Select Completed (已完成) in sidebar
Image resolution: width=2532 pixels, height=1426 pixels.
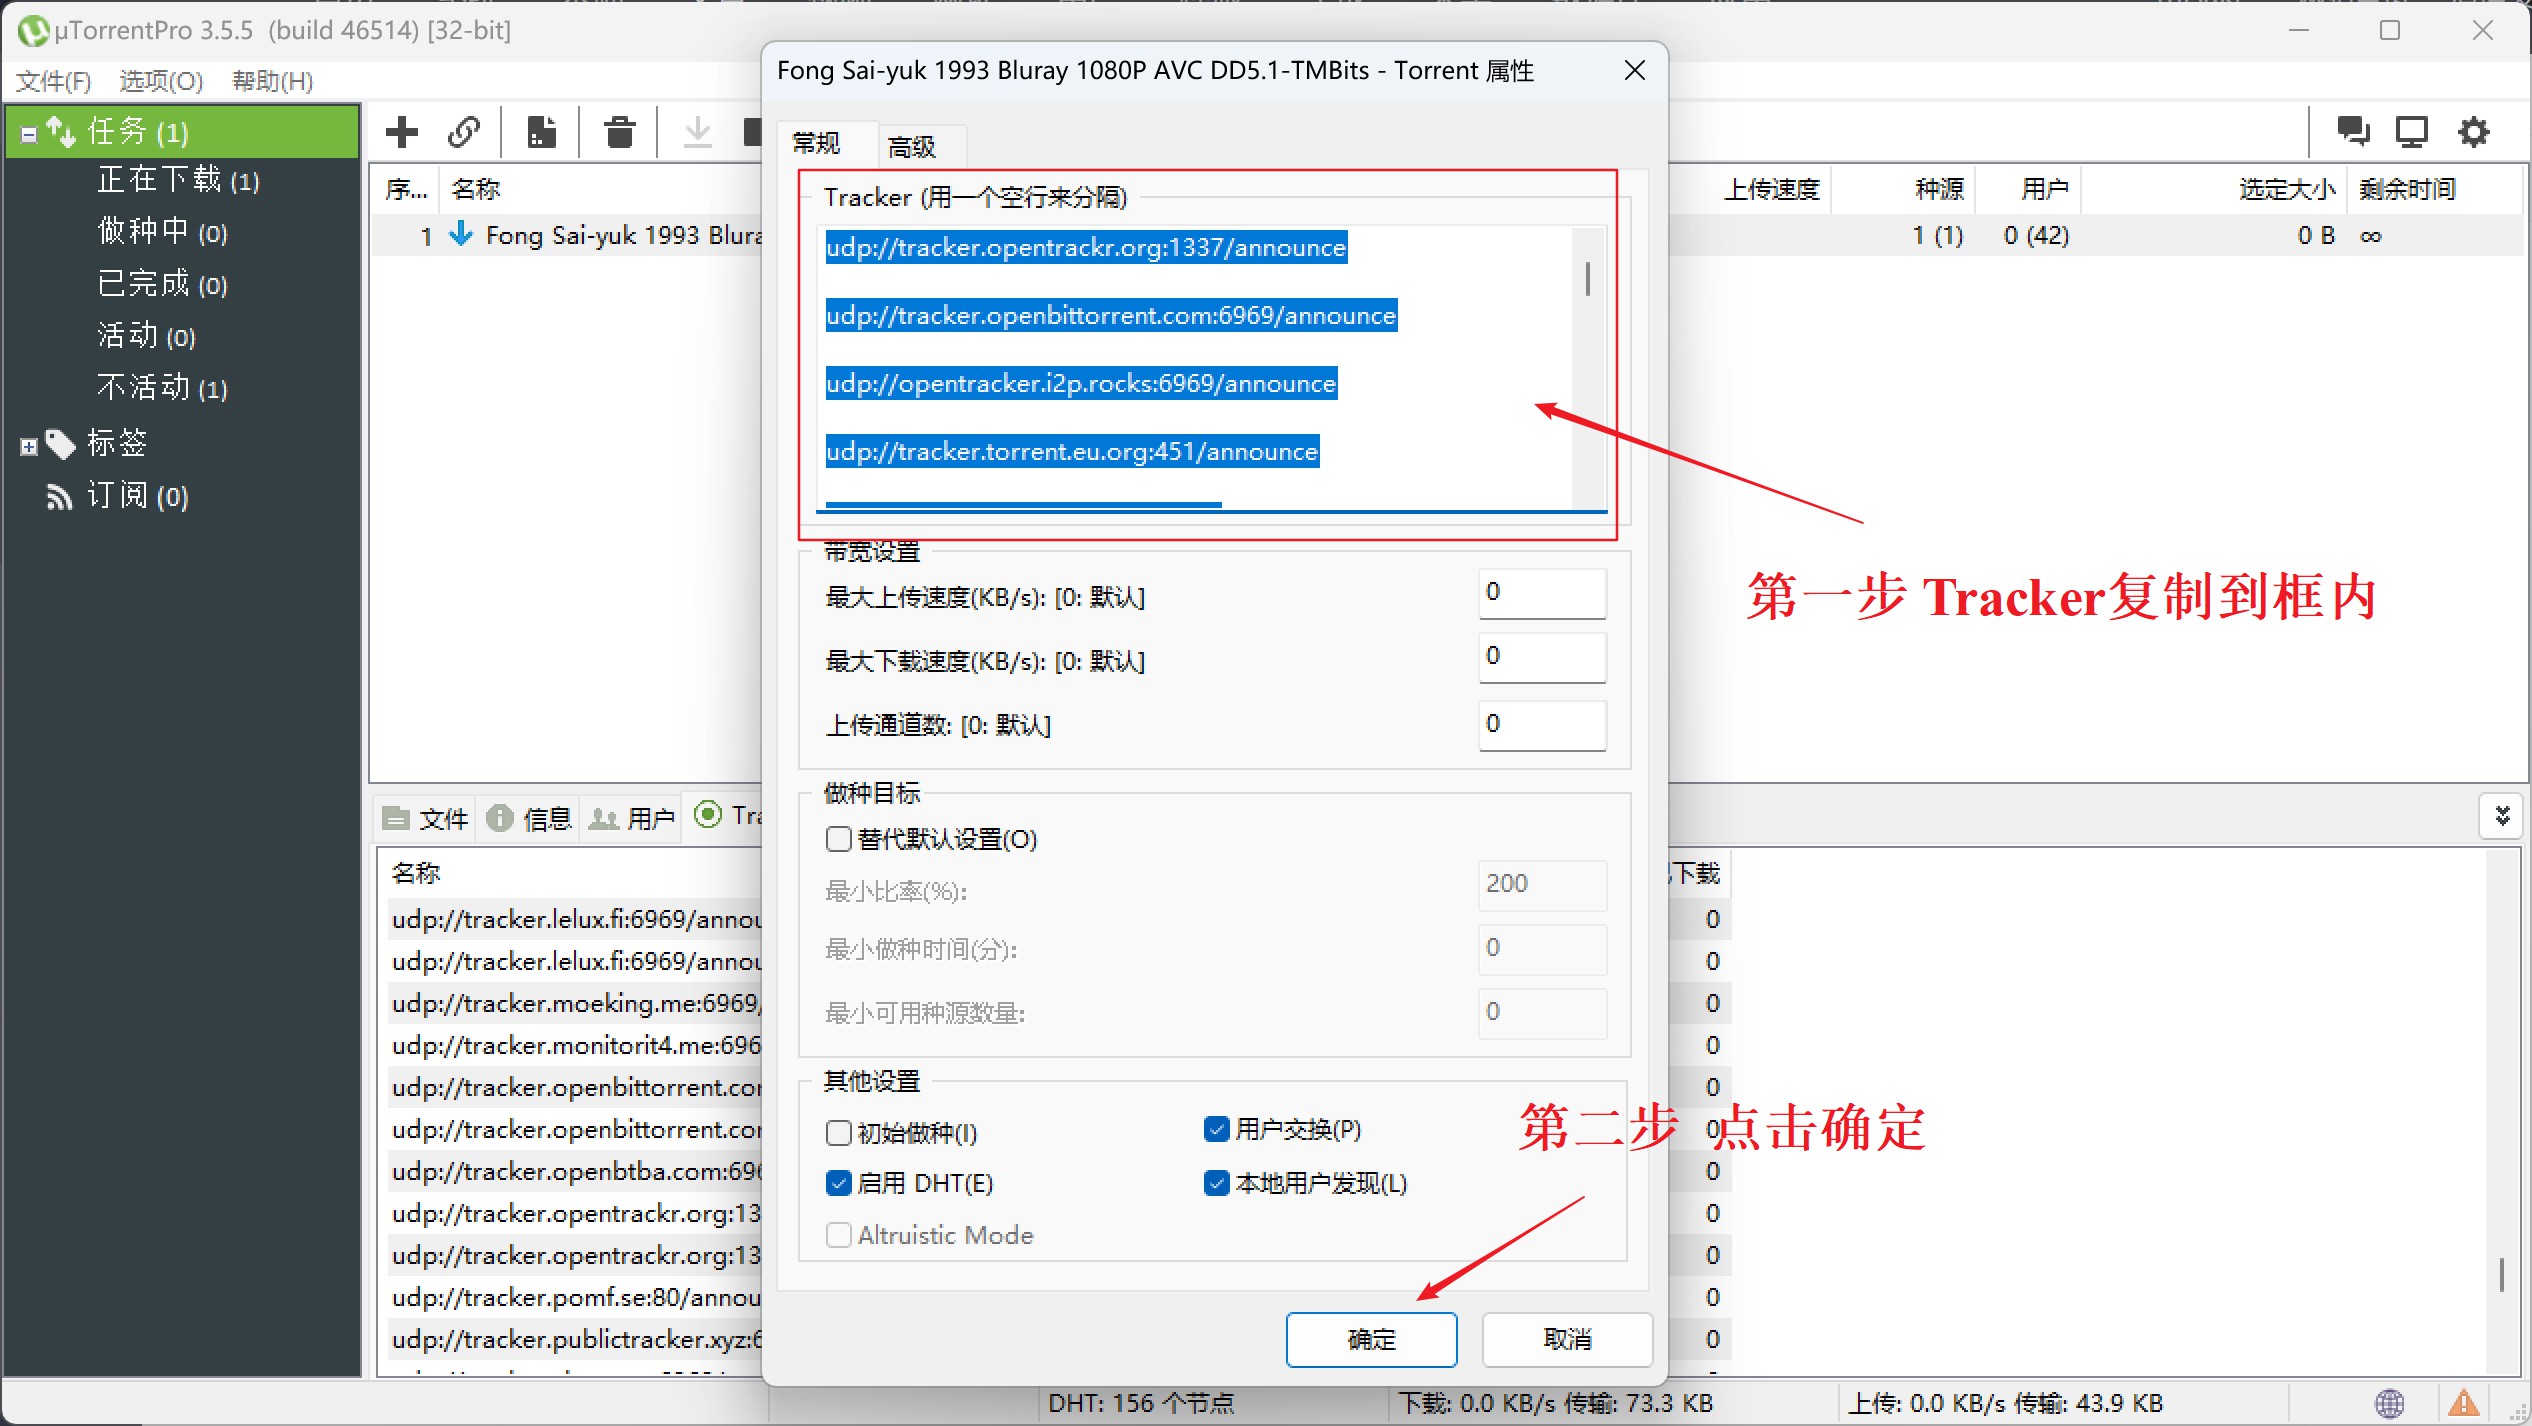[162, 284]
